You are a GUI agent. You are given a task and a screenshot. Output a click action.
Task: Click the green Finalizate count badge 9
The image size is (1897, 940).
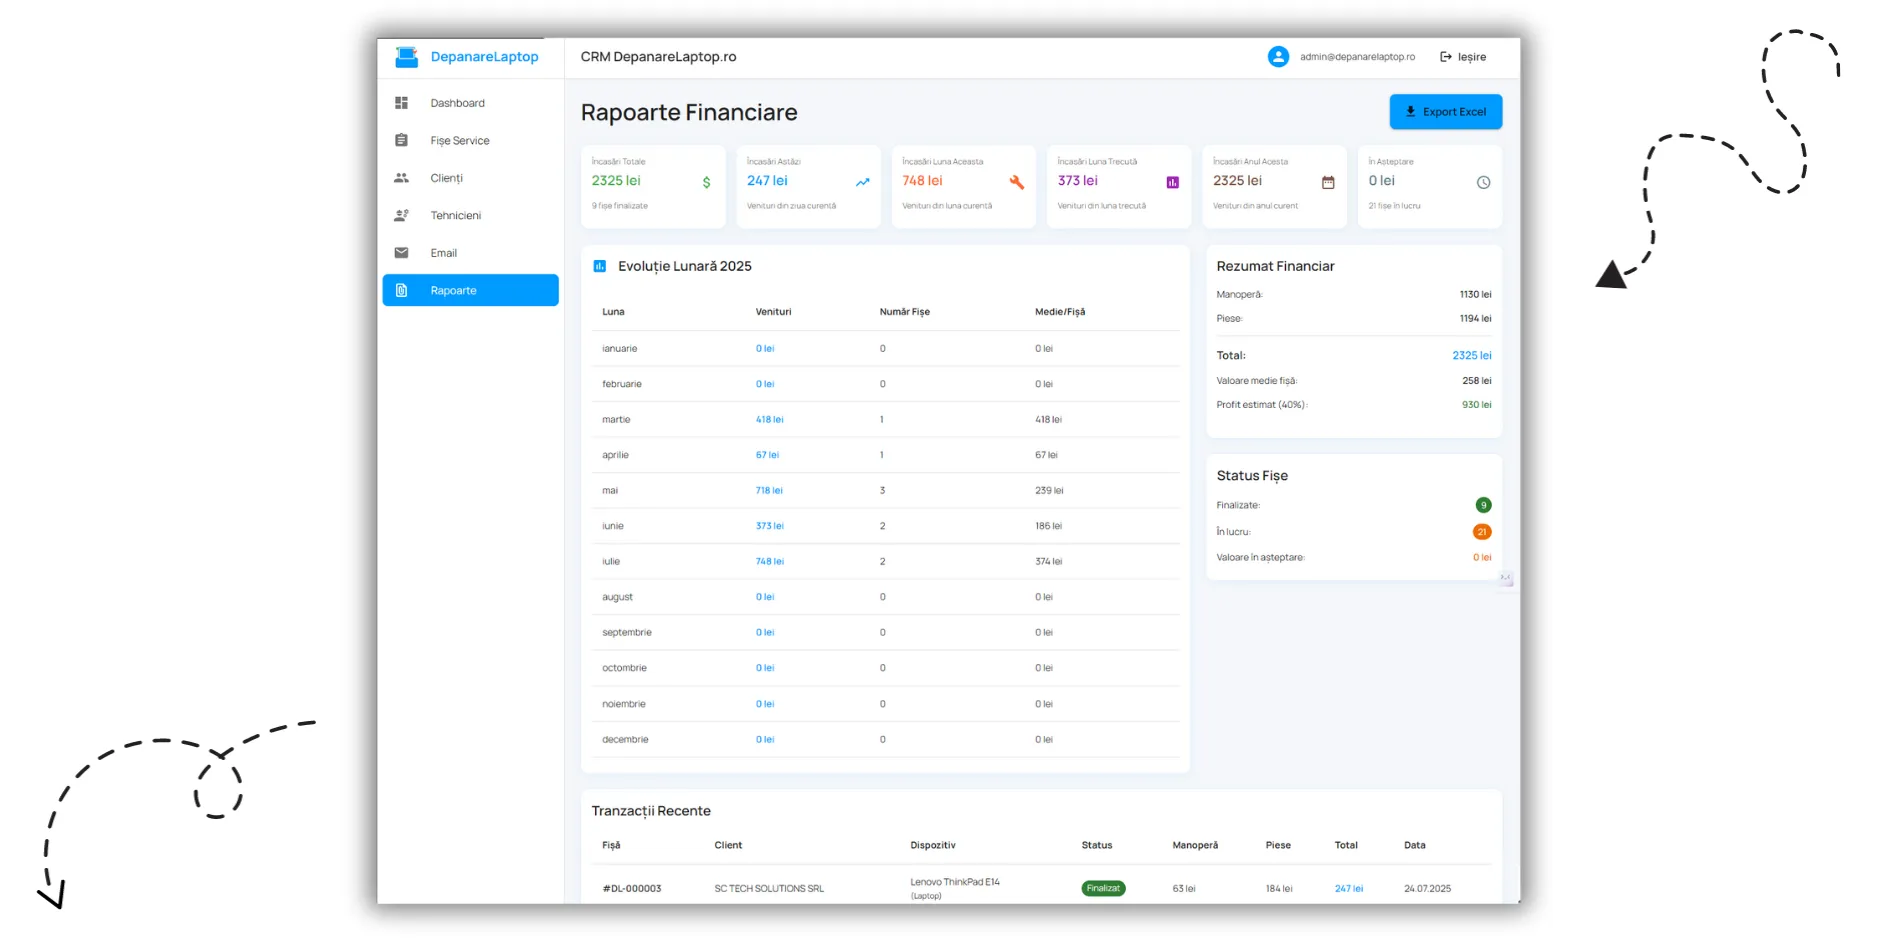[x=1483, y=505]
